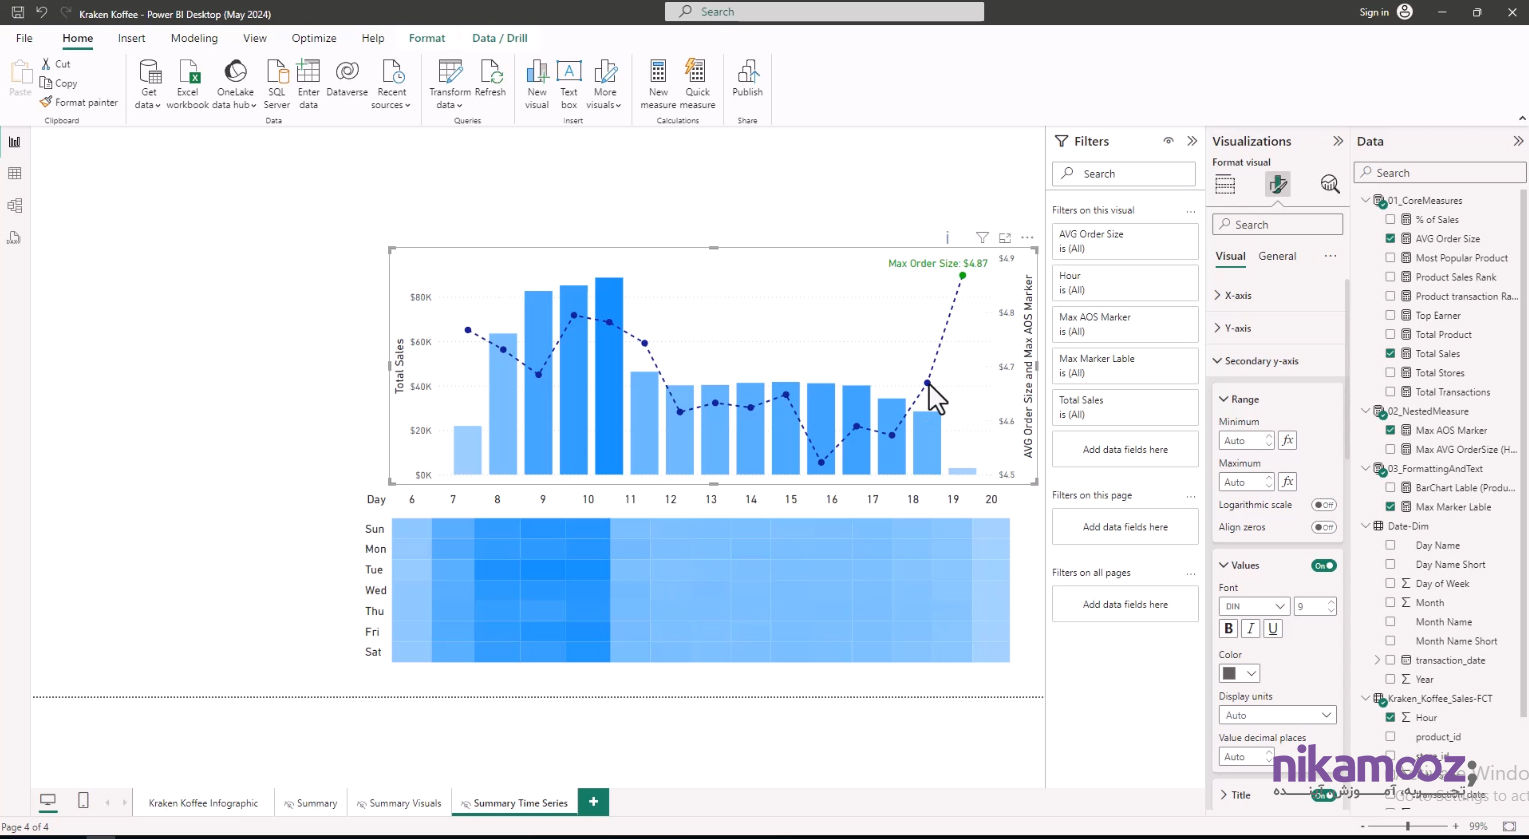Switch to Report view in left rail

click(x=14, y=142)
